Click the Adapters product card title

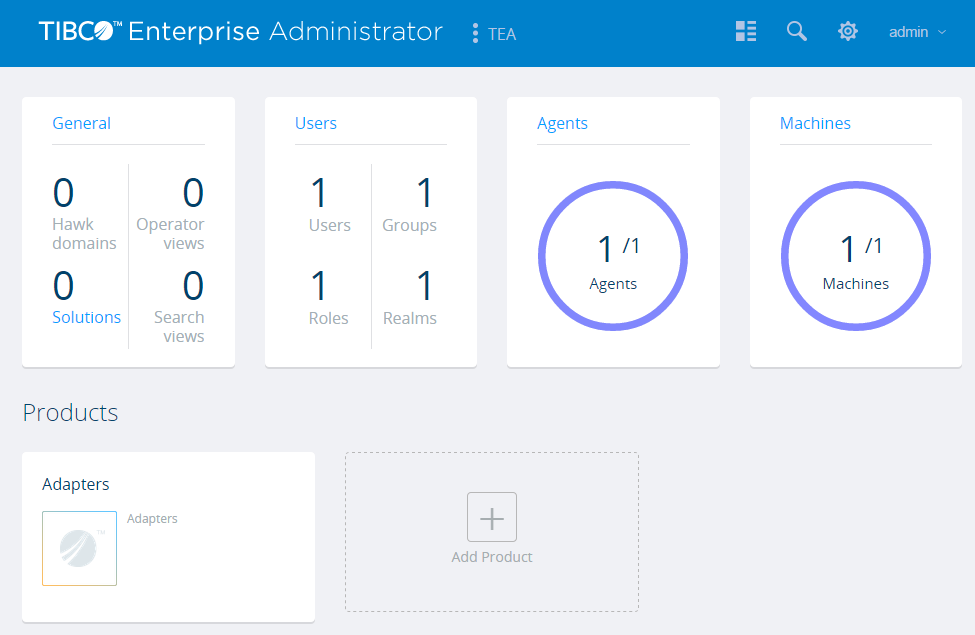(76, 484)
